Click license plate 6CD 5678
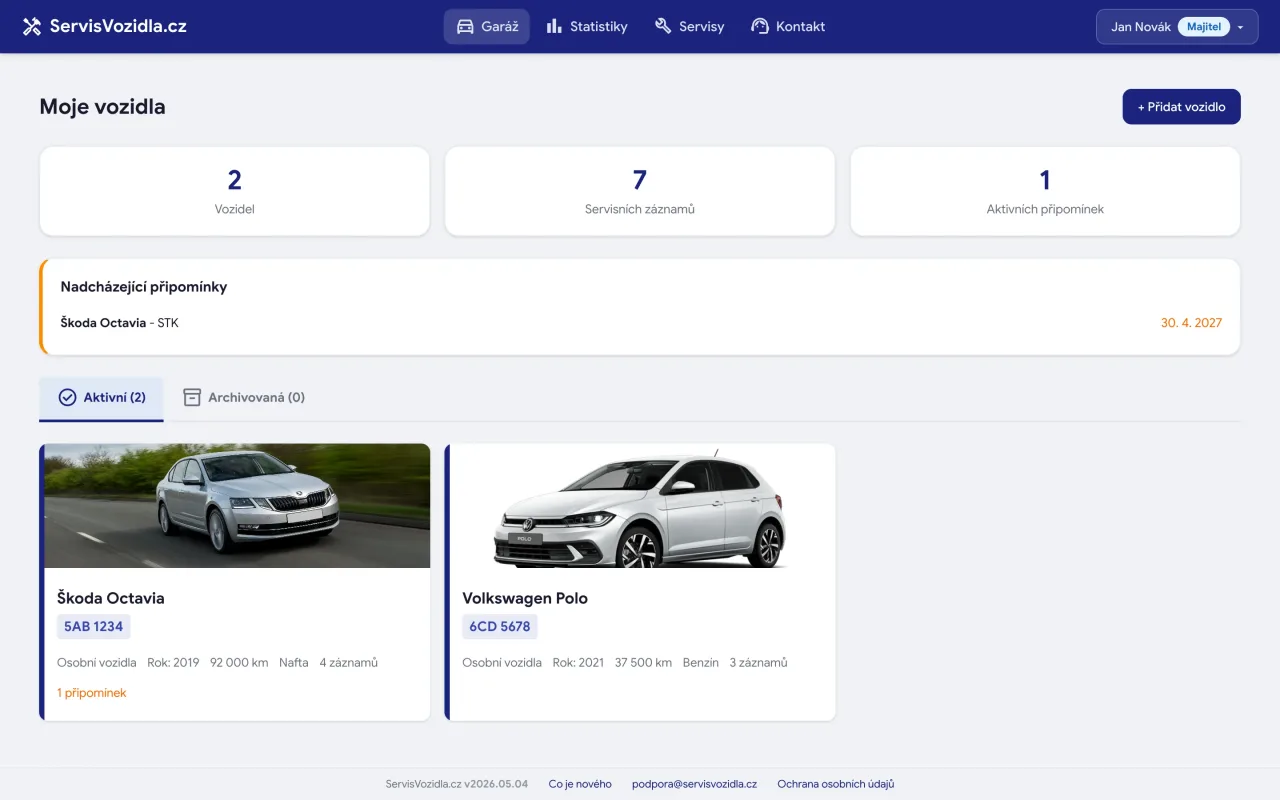Screen dimensions: 1280x800 (x=500, y=627)
